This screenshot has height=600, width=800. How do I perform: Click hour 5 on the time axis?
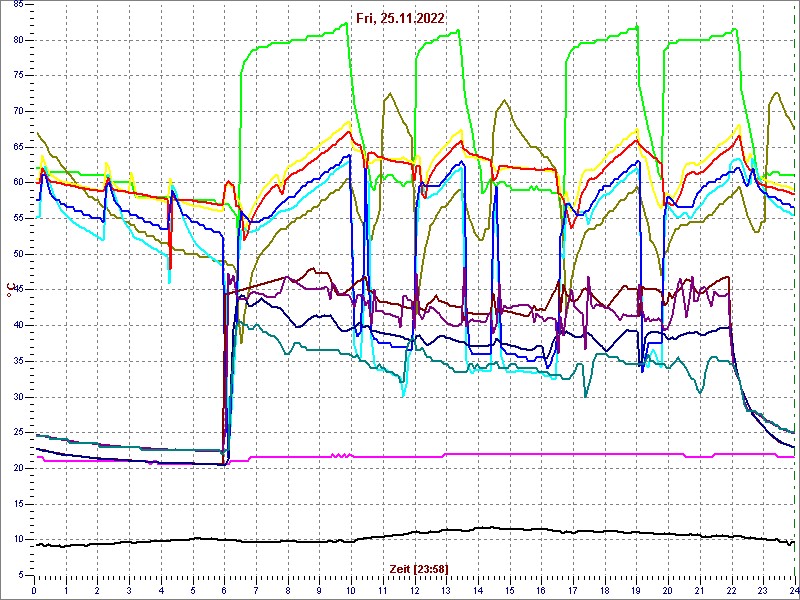[193, 590]
